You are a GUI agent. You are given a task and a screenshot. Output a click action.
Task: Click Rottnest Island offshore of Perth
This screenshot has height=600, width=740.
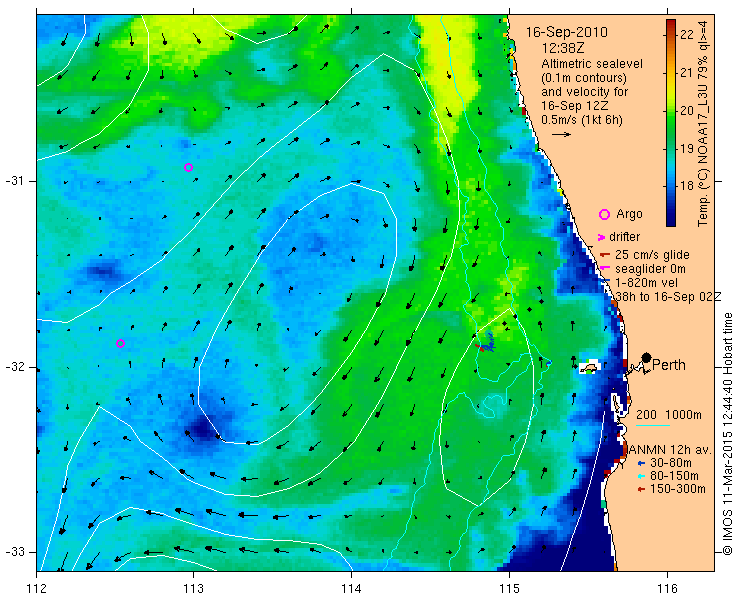coord(589,368)
